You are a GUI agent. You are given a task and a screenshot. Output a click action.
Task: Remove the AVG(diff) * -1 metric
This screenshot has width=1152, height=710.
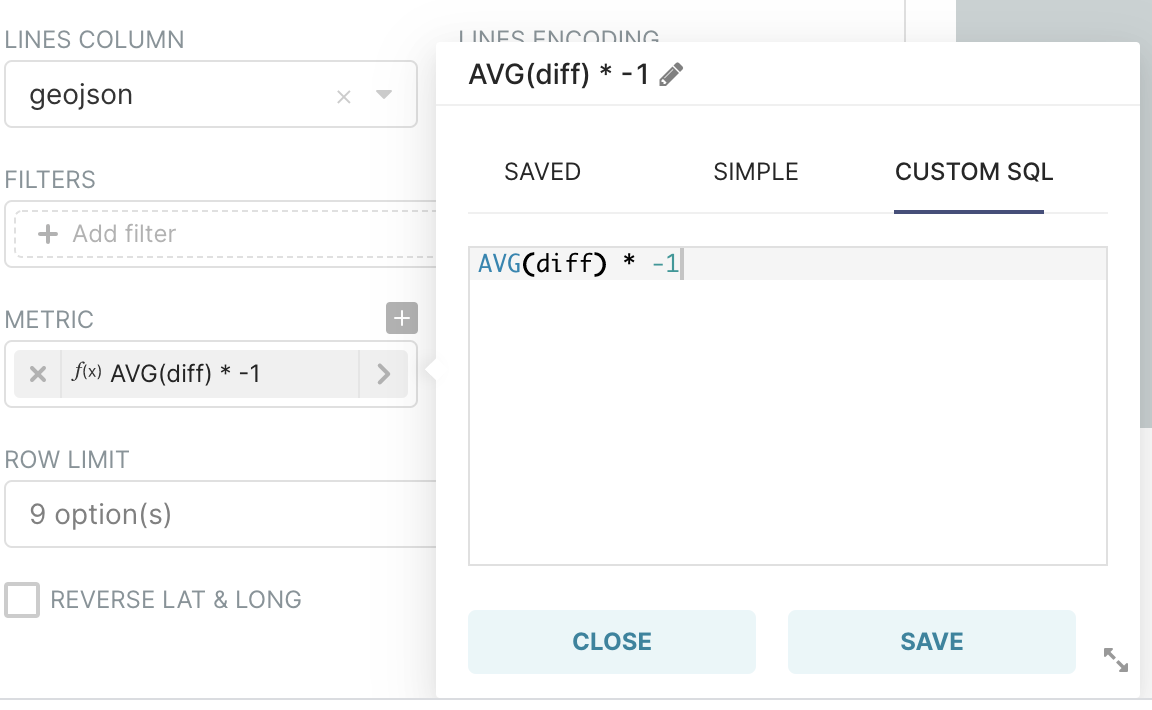38,374
